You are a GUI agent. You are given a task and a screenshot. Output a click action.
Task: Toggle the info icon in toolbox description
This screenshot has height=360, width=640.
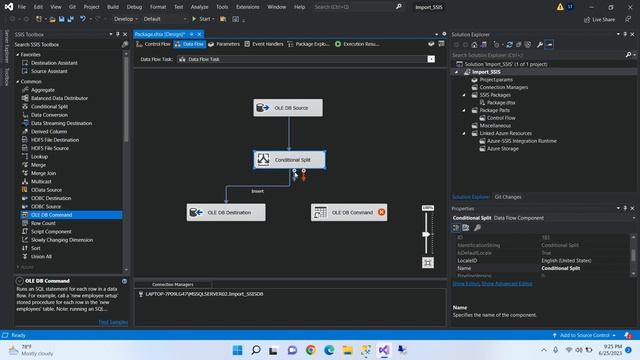coord(124,281)
